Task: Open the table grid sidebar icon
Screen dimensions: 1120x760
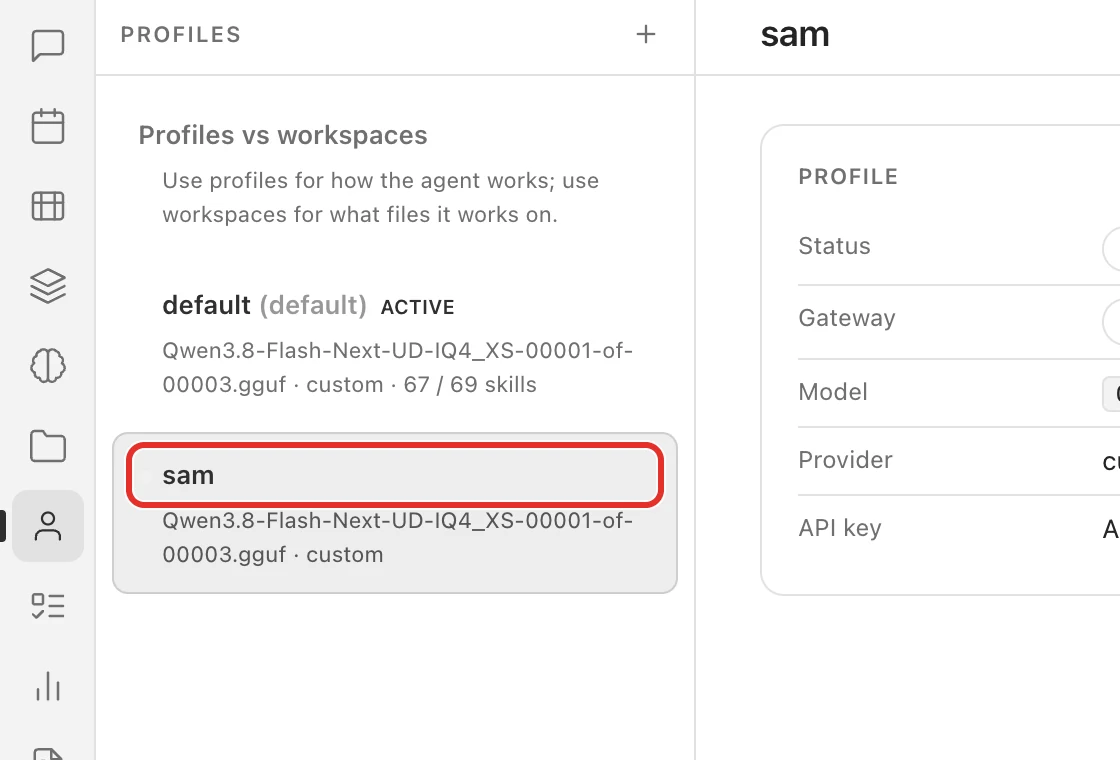Action: [48, 206]
